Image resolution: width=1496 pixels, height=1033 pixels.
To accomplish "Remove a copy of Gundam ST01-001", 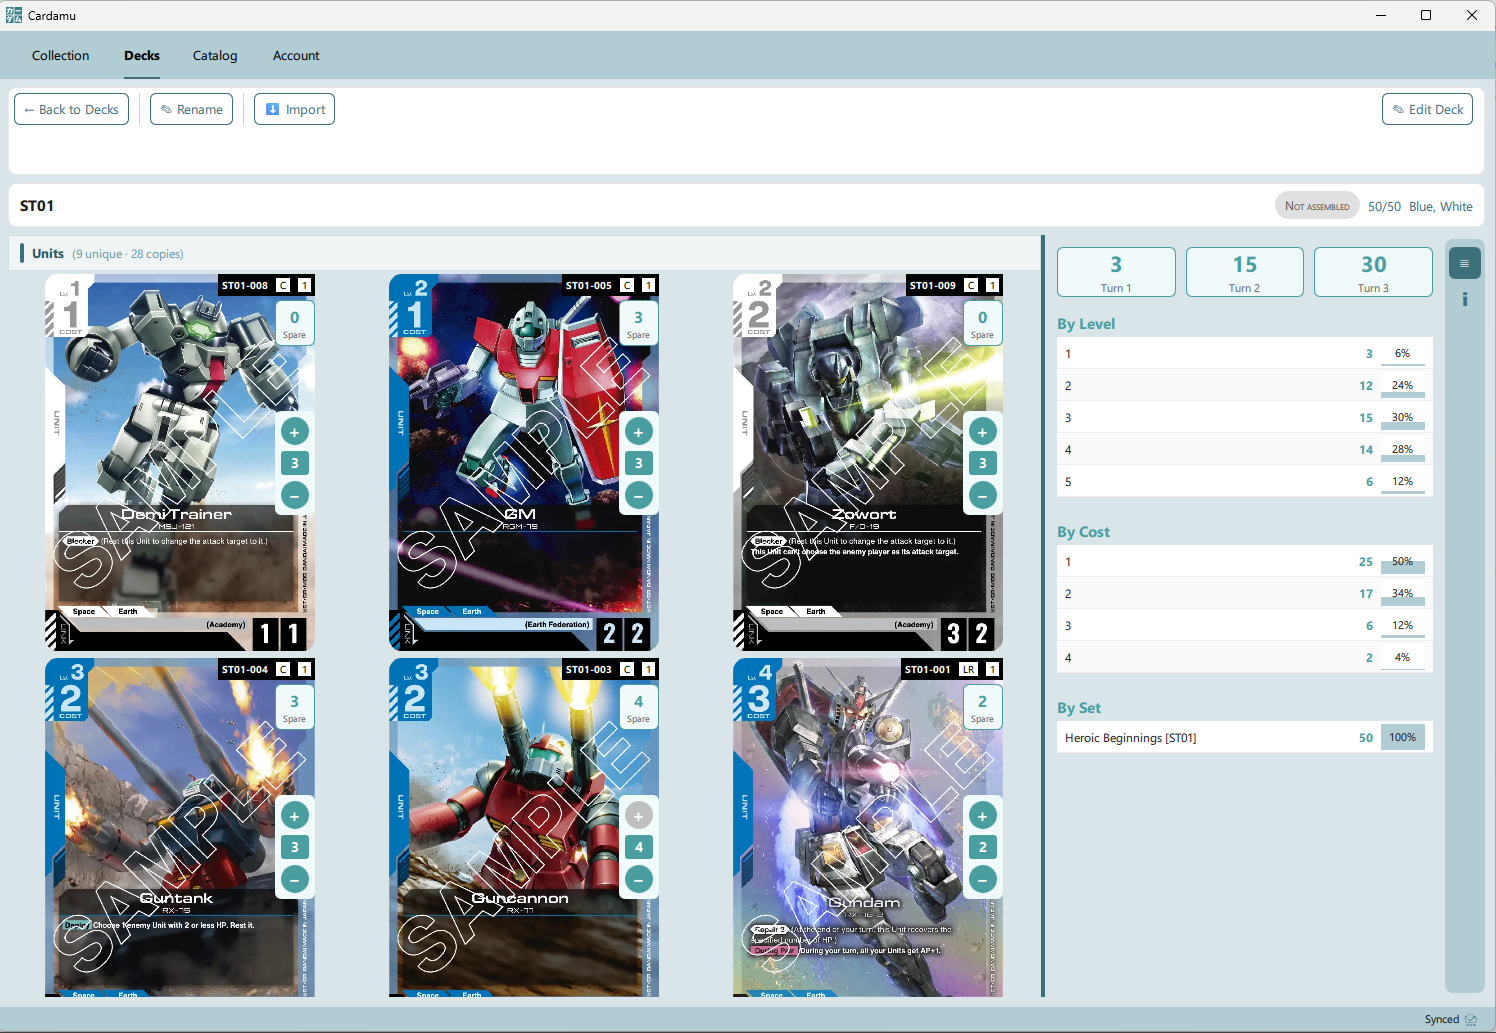I will [982, 879].
